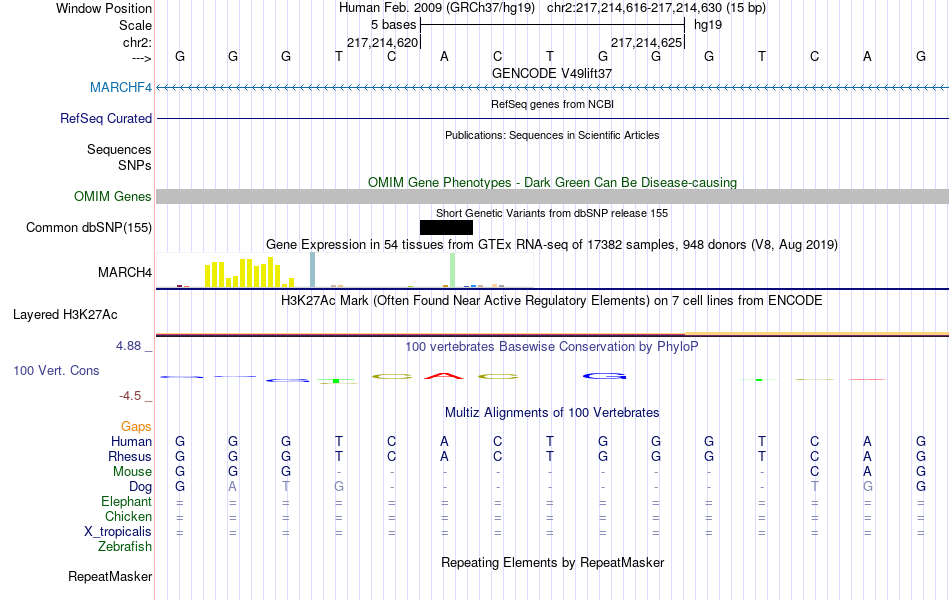Click 100 vertebrates Basewise Conservation by PhyloP title
This screenshot has width=950, height=600.
tap(552, 347)
